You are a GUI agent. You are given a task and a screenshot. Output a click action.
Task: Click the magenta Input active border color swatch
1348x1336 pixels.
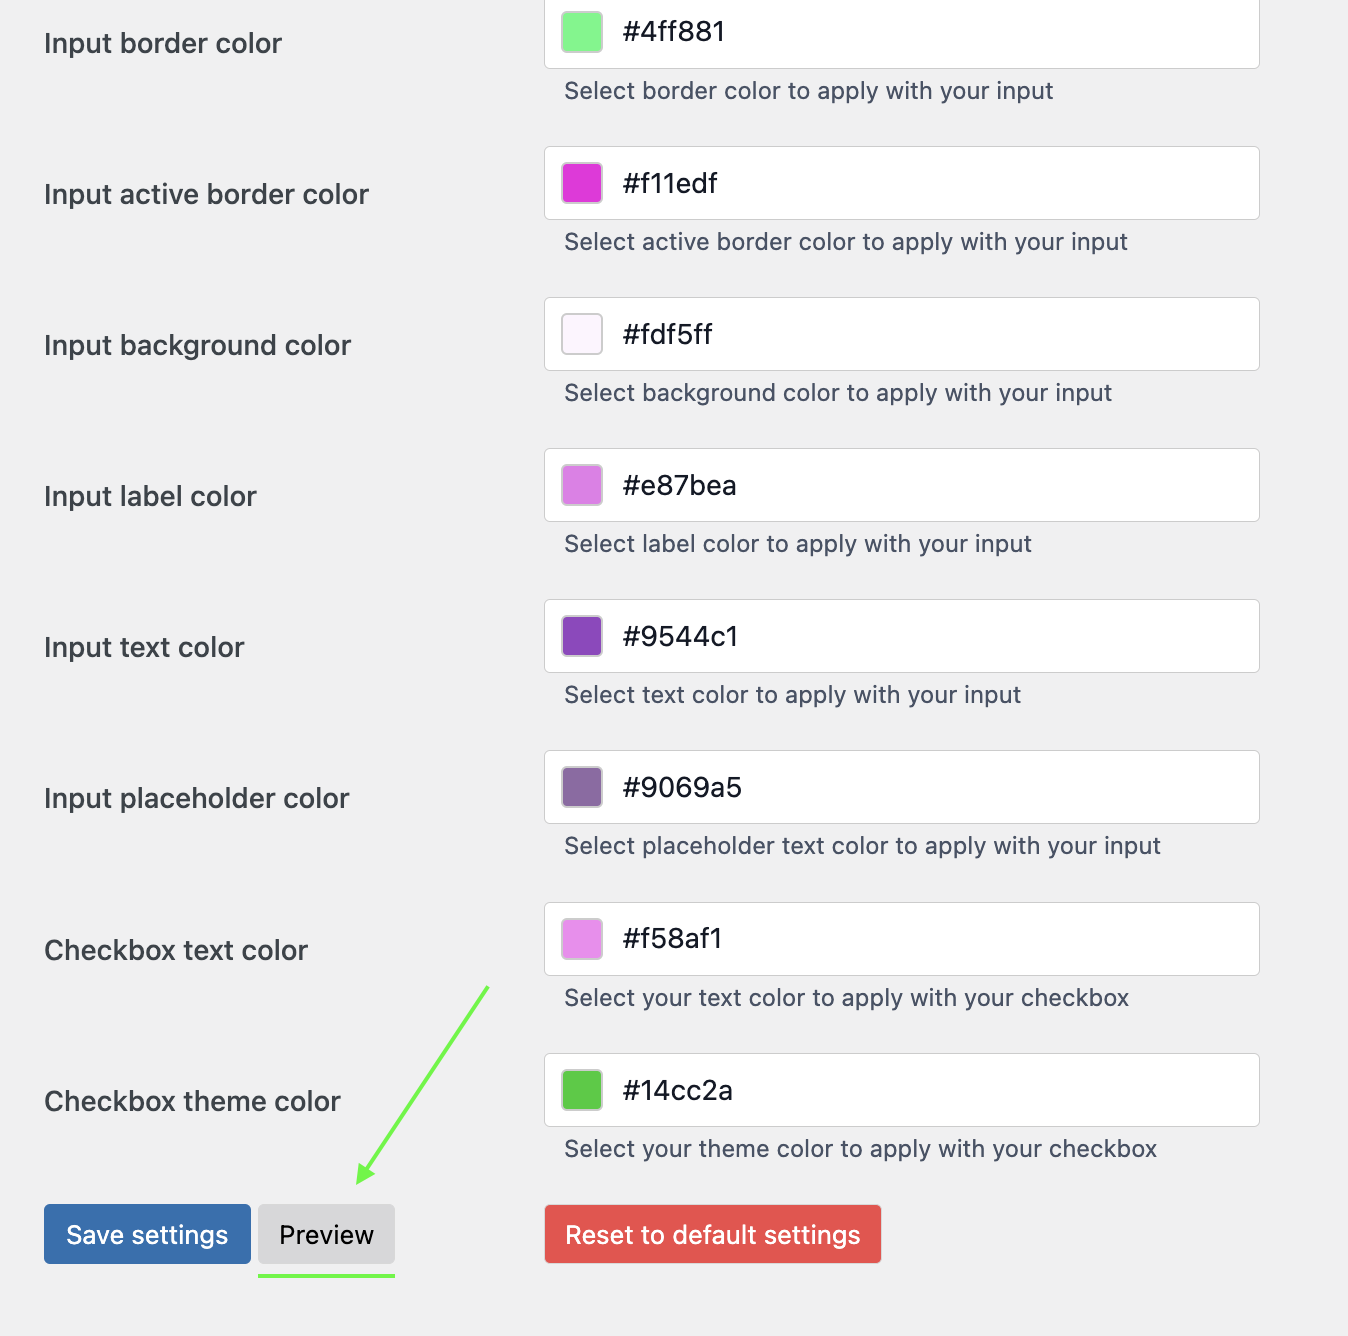[581, 183]
